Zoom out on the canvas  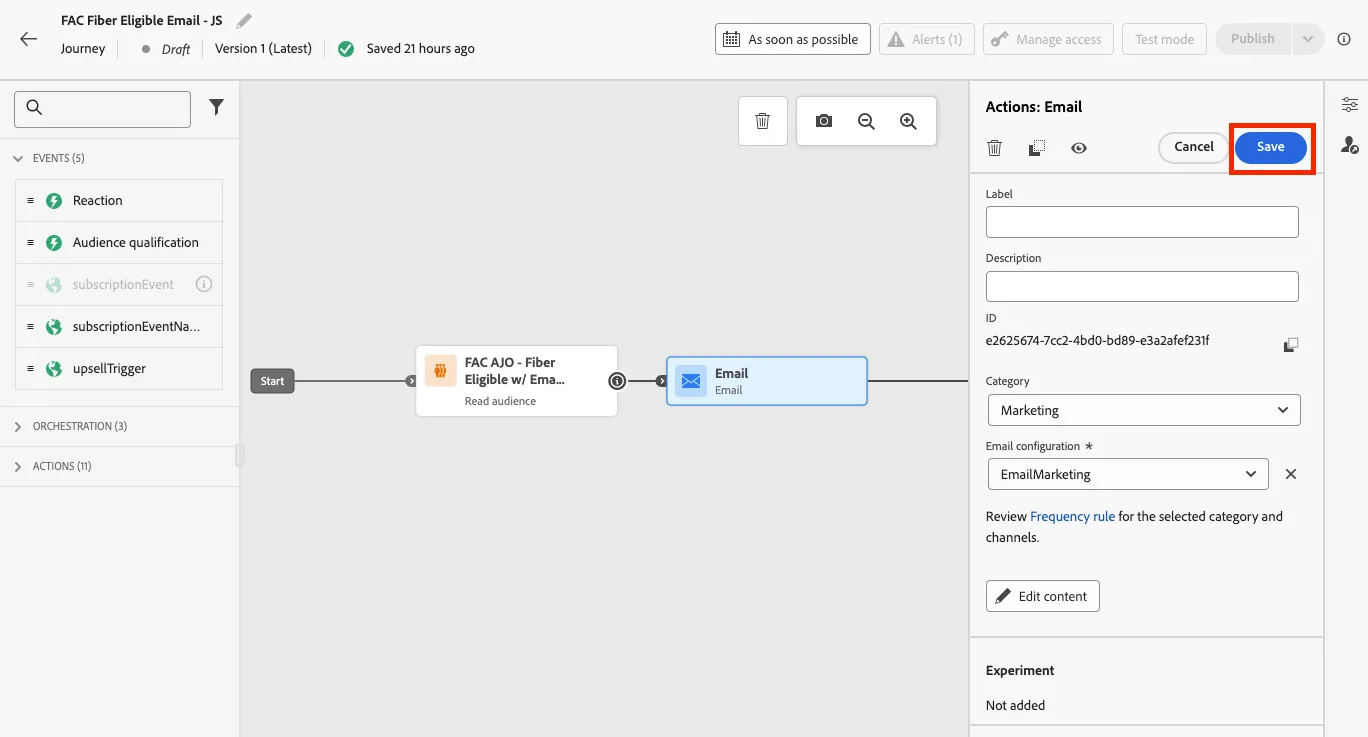866,121
